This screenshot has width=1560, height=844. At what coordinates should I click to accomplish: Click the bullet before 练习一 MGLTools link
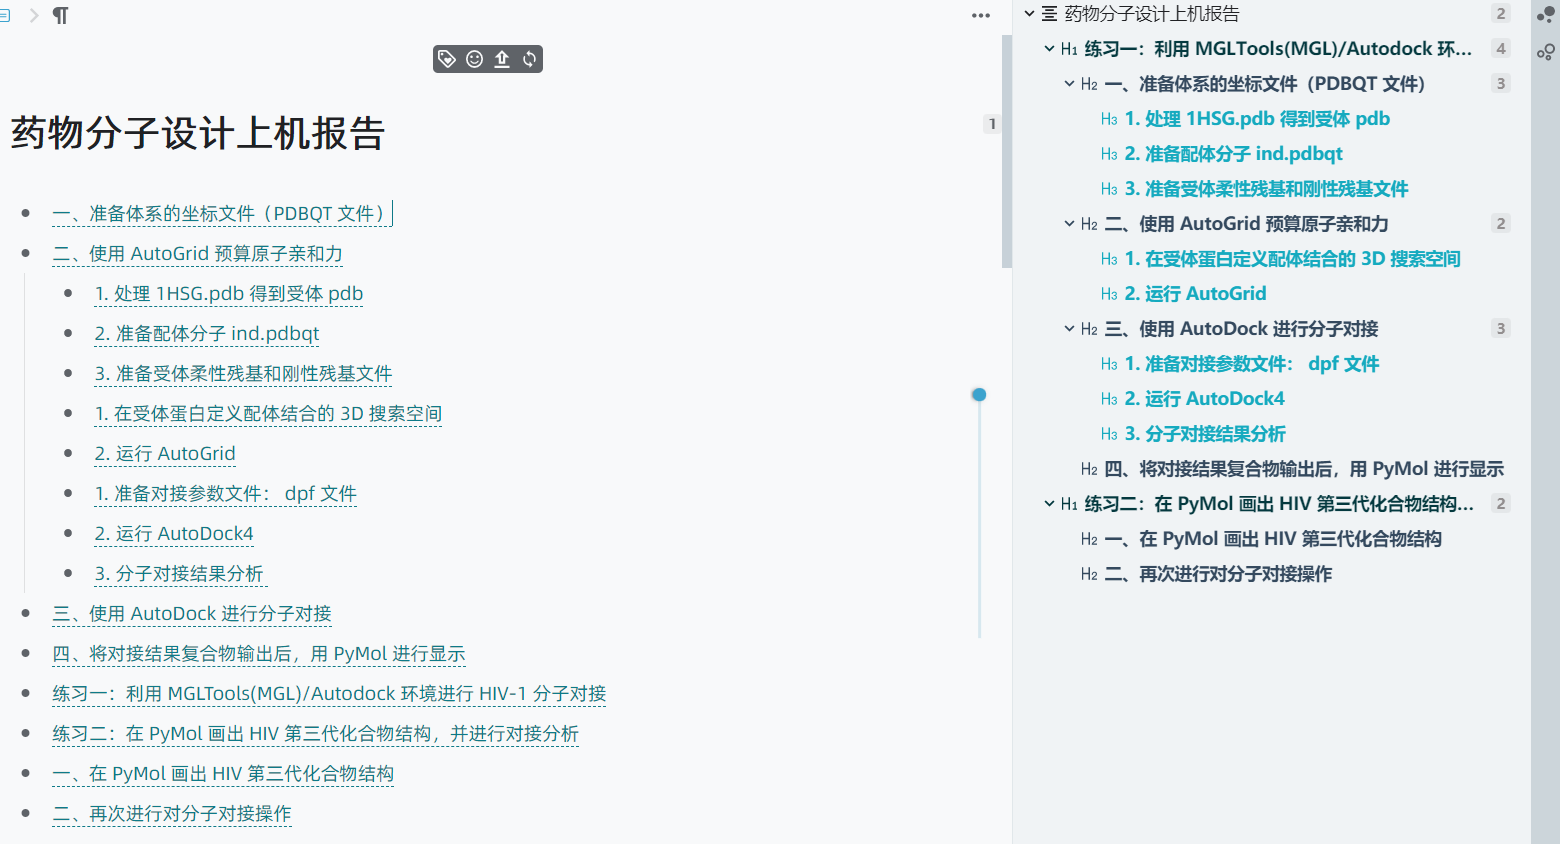26,694
